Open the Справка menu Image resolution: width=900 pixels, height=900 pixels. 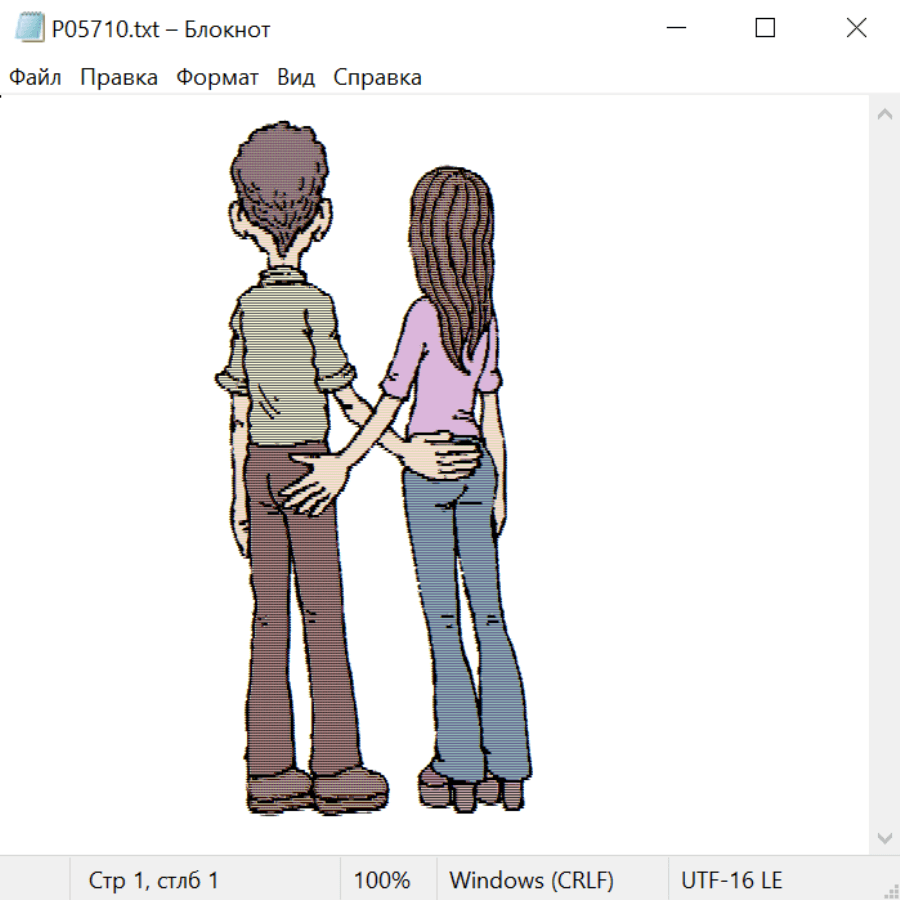point(377,78)
